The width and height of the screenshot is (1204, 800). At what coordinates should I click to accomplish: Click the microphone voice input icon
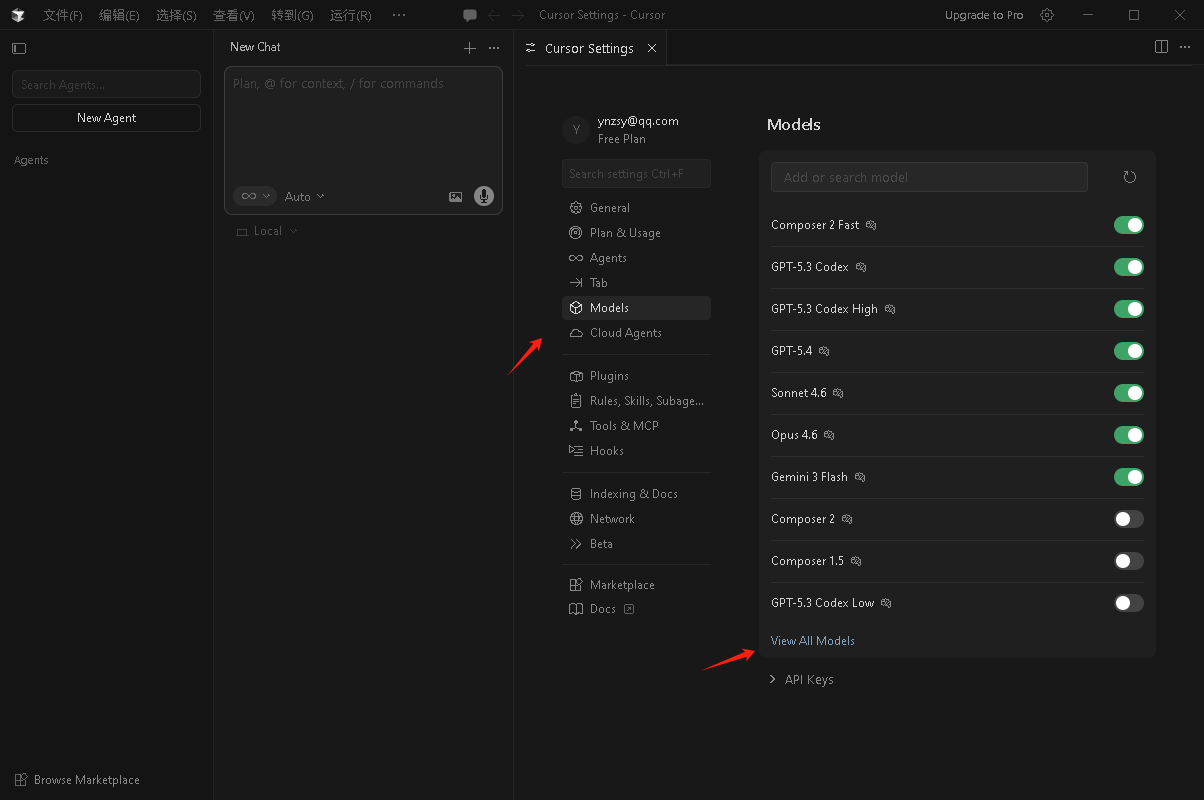484,196
